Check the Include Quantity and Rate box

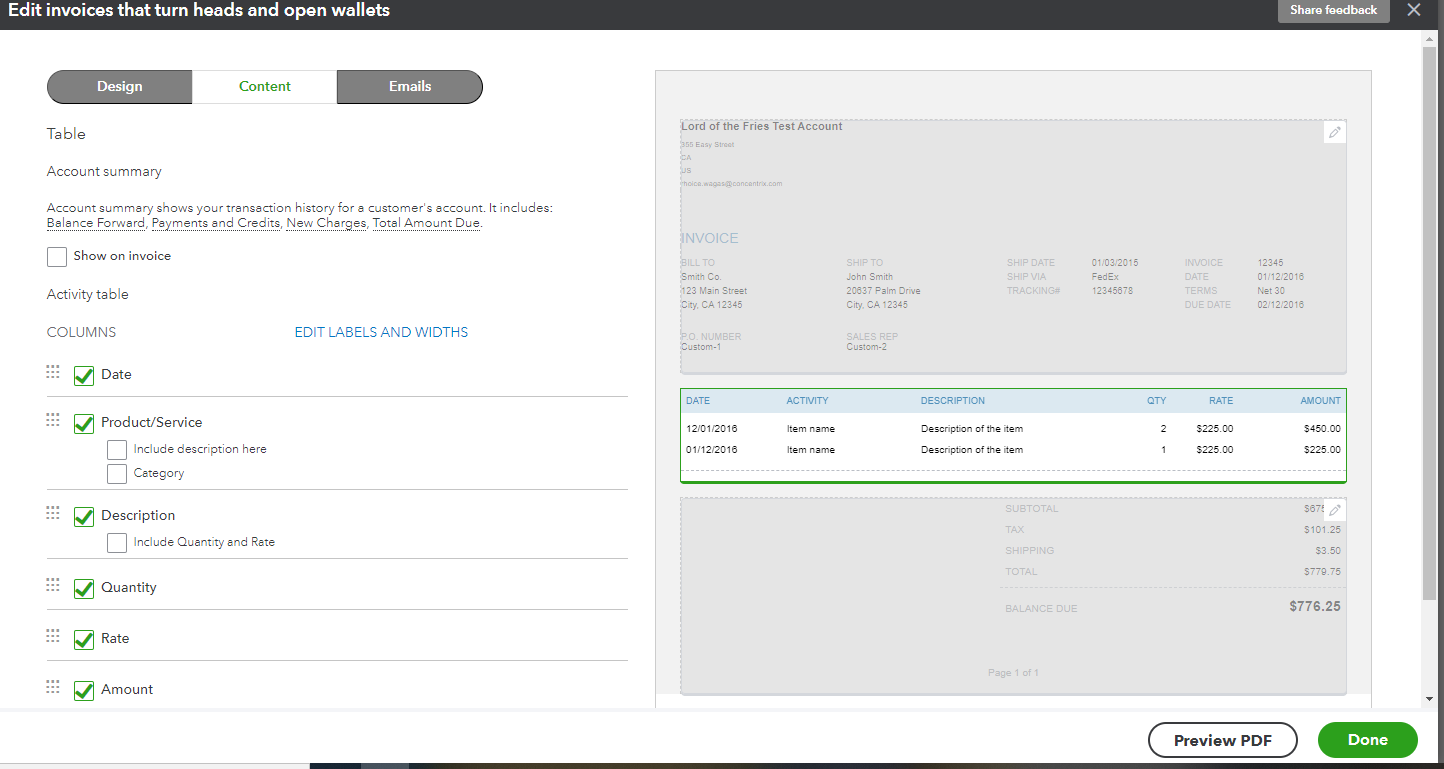[117, 541]
